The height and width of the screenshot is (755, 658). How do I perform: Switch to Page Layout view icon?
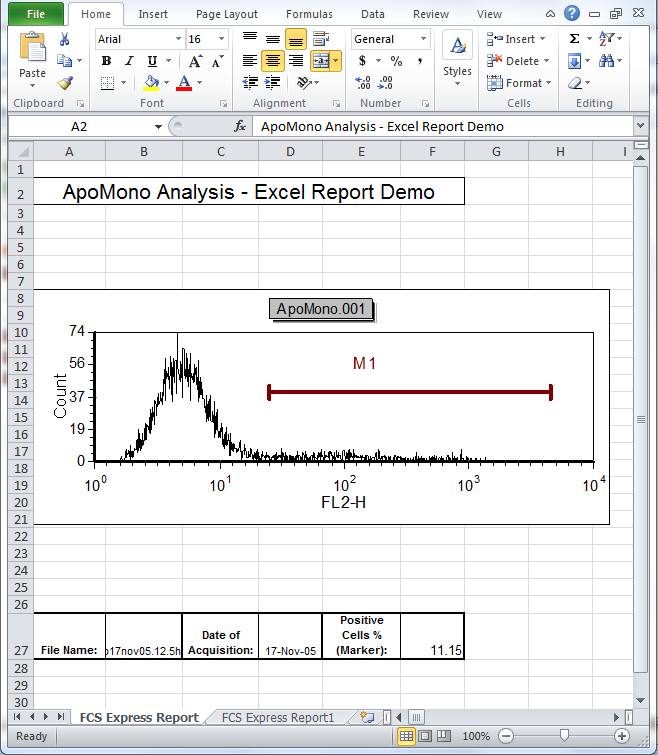(425, 736)
